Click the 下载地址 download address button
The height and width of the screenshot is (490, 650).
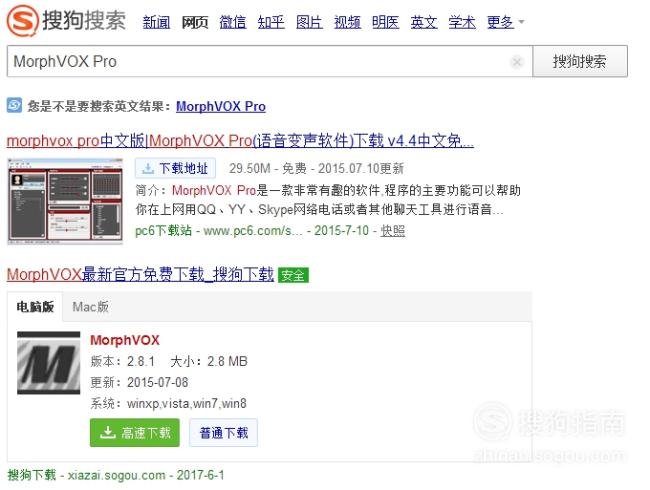(175, 168)
